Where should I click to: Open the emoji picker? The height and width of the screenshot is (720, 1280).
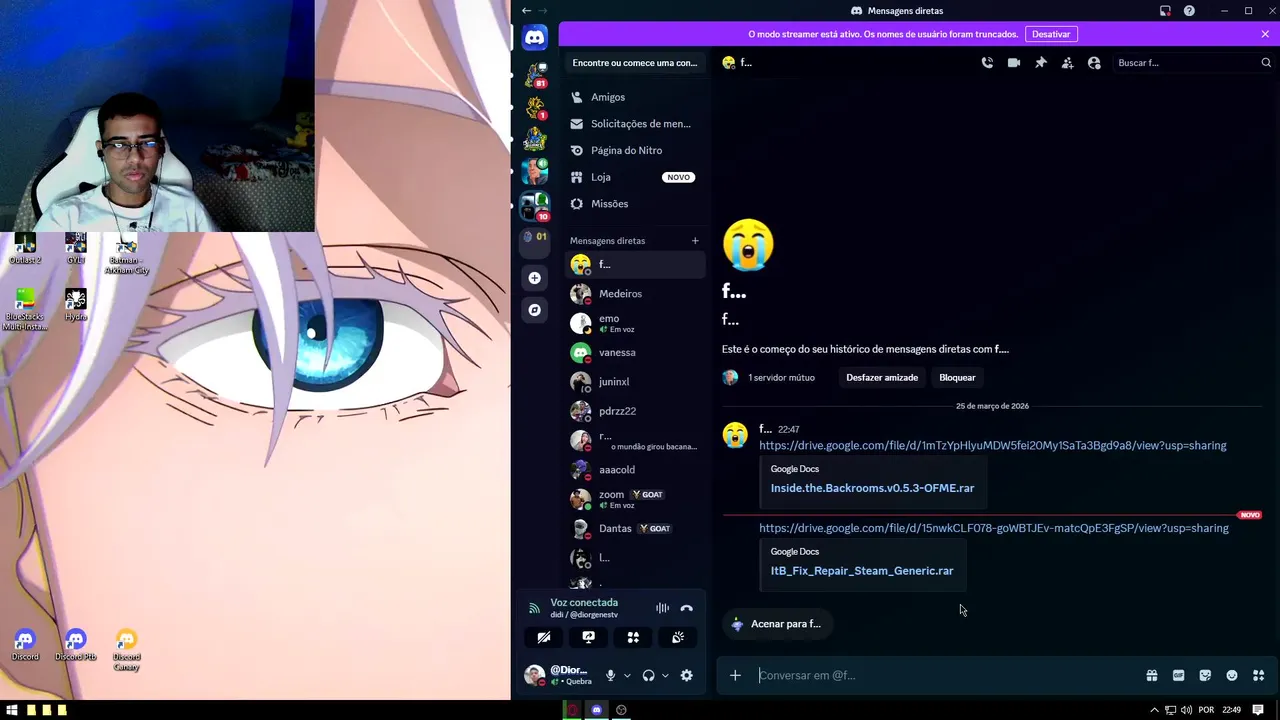pos(1232,676)
